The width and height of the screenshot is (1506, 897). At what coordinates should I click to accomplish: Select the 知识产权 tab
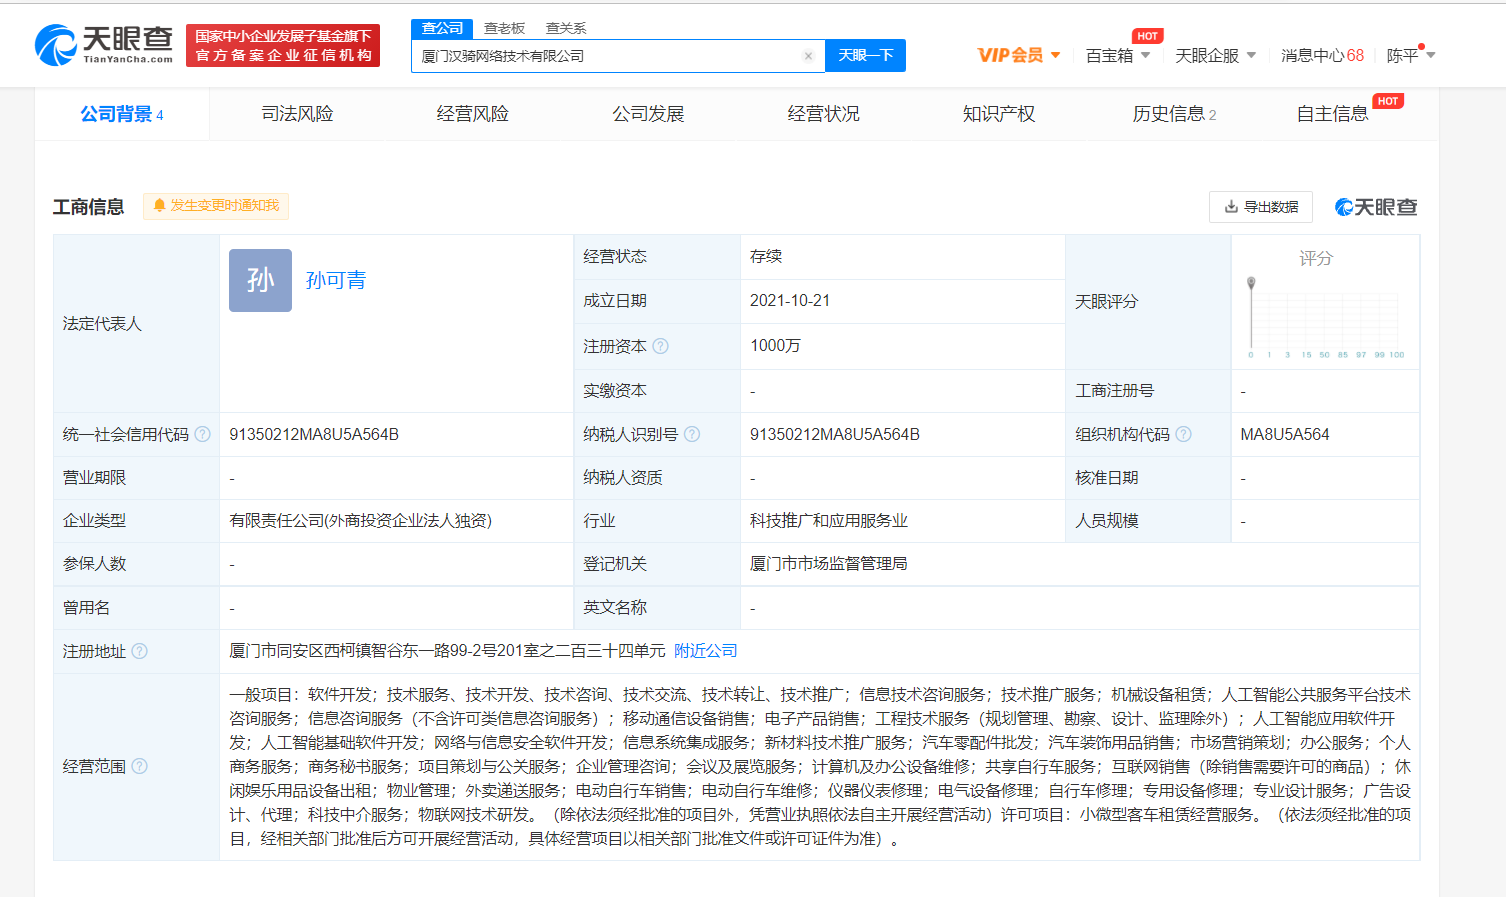pyautogui.click(x=998, y=114)
